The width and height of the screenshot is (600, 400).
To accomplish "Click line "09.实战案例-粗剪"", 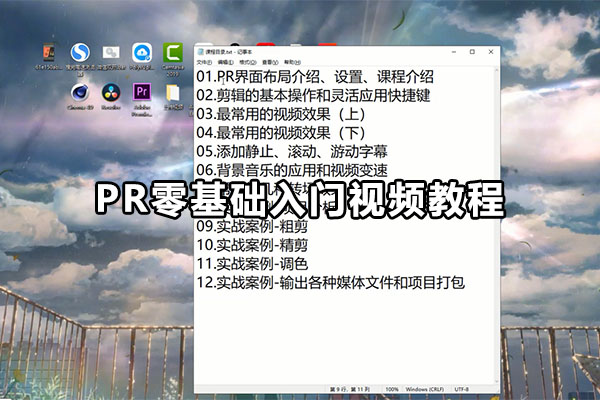I will (252, 227).
